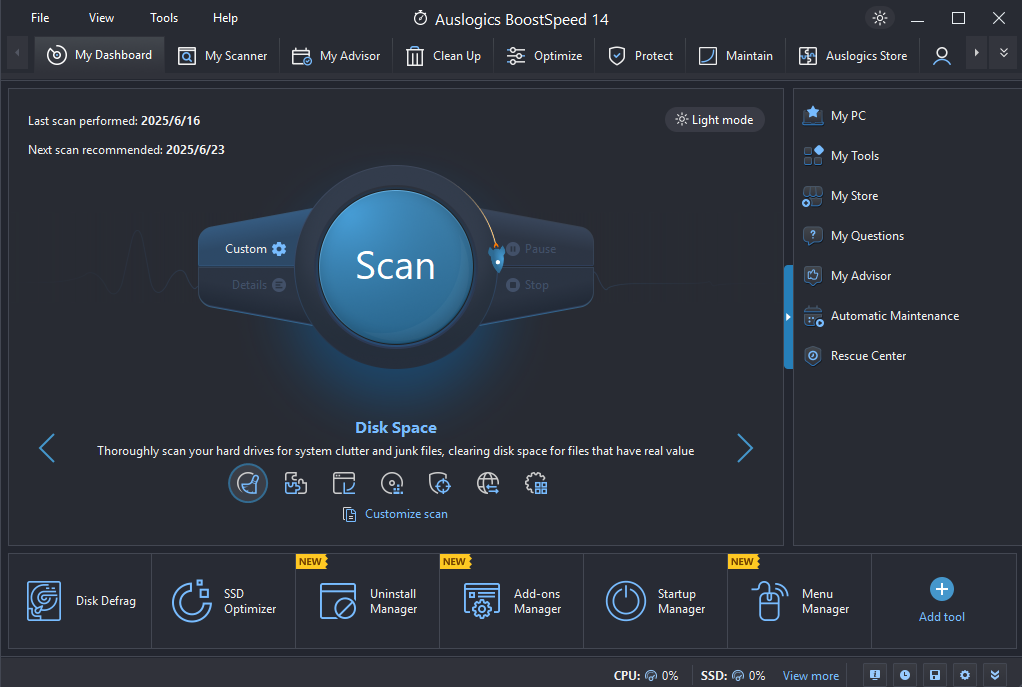This screenshot has width=1022, height=687.
Task: Go to previous scan category
Action: pos(47,448)
